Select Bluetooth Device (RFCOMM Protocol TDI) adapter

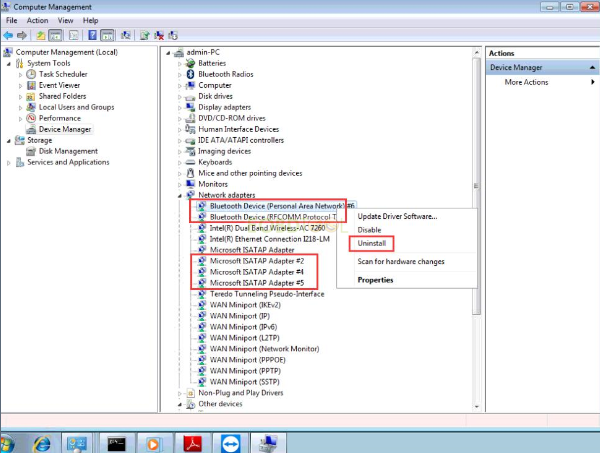(x=273, y=217)
